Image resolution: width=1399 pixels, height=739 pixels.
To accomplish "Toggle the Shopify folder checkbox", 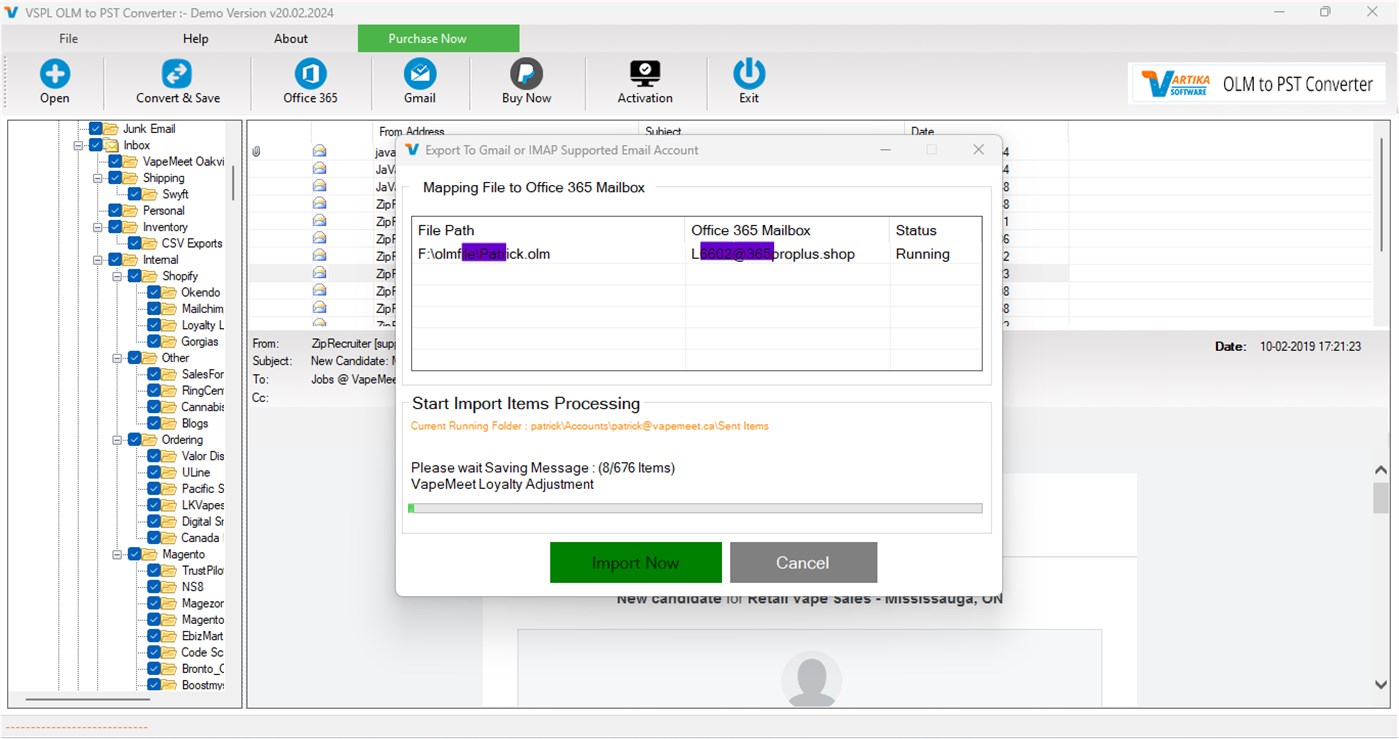I will 134,276.
